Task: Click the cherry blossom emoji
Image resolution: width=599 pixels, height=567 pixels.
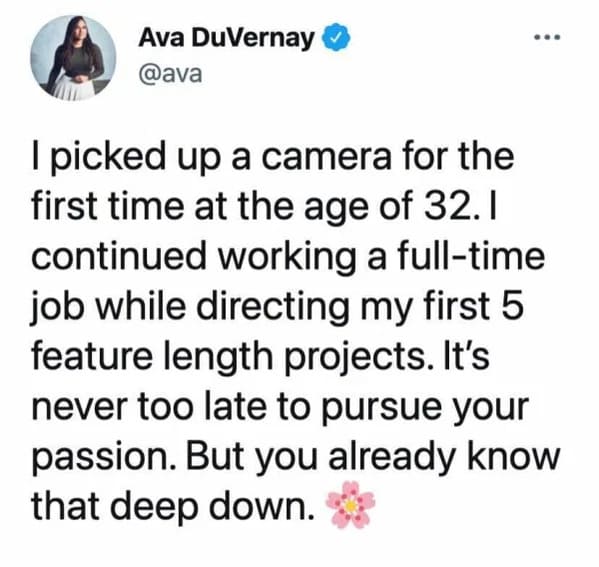Action: point(350,505)
